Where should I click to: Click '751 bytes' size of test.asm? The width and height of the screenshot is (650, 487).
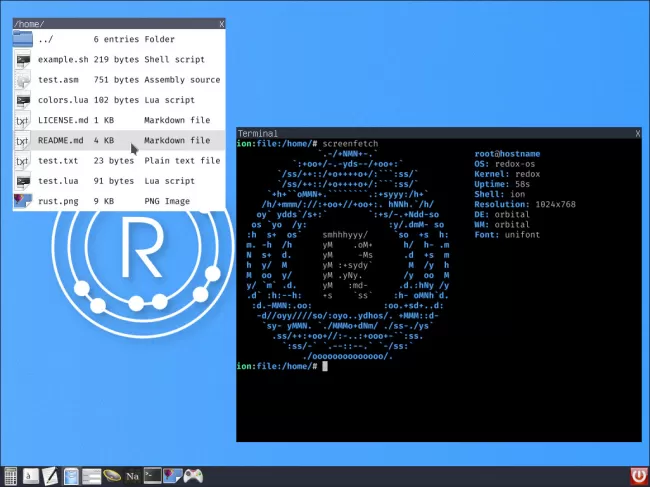pyautogui.click(x=116, y=80)
